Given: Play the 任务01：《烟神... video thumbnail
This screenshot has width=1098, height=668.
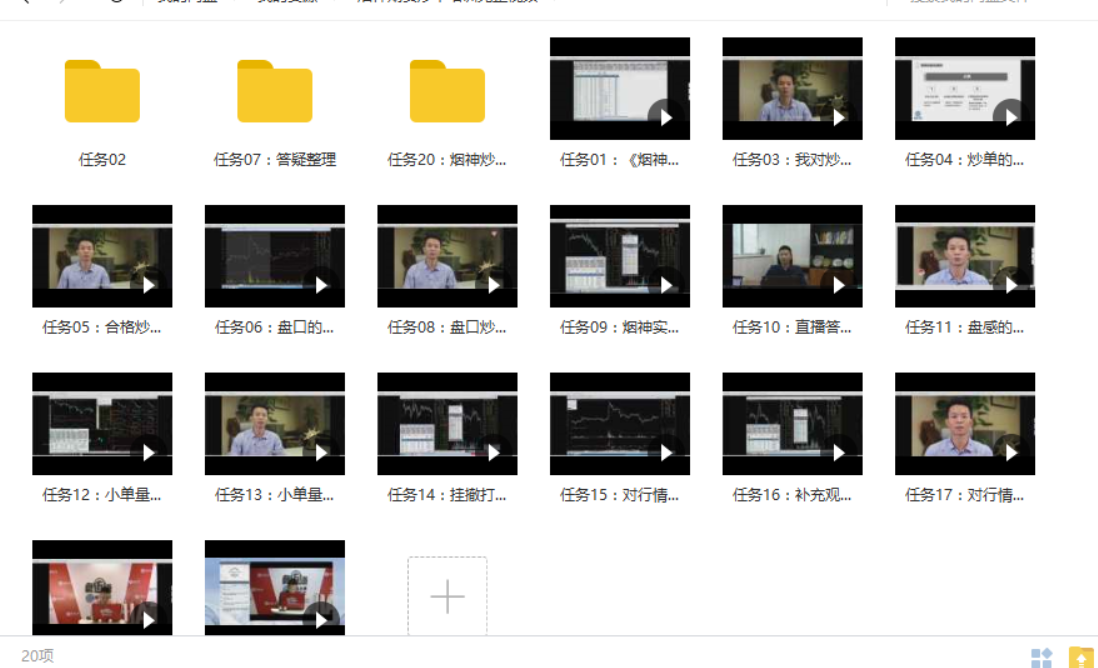Looking at the screenshot, I should pyautogui.click(x=620, y=88).
